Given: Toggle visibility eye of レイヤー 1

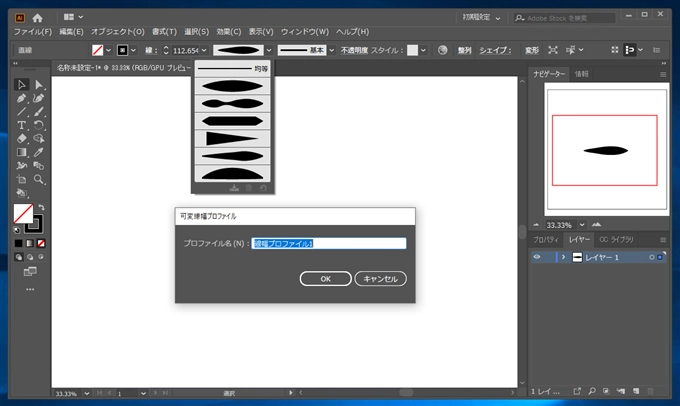Looking at the screenshot, I should click(537, 257).
